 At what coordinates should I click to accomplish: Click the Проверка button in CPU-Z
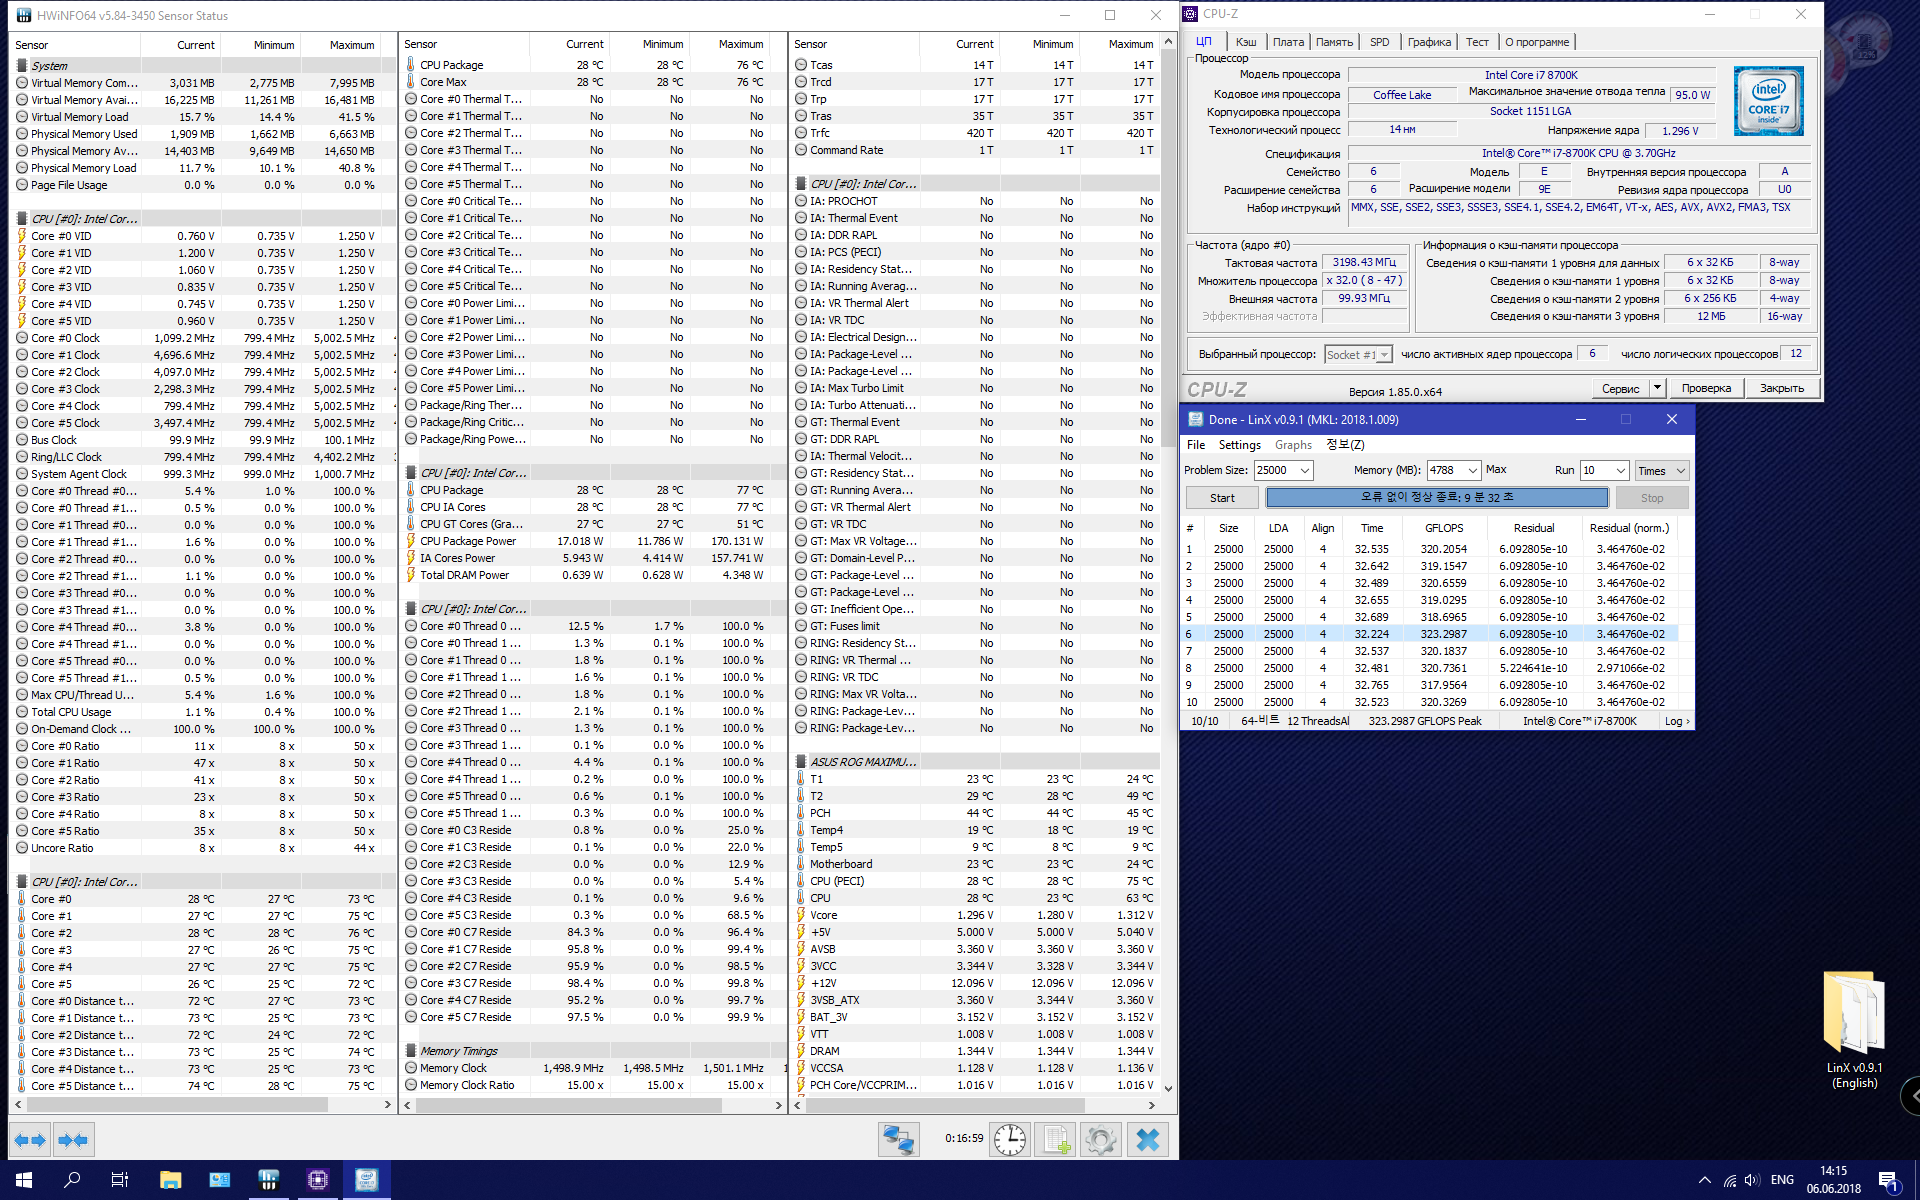point(1706,388)
